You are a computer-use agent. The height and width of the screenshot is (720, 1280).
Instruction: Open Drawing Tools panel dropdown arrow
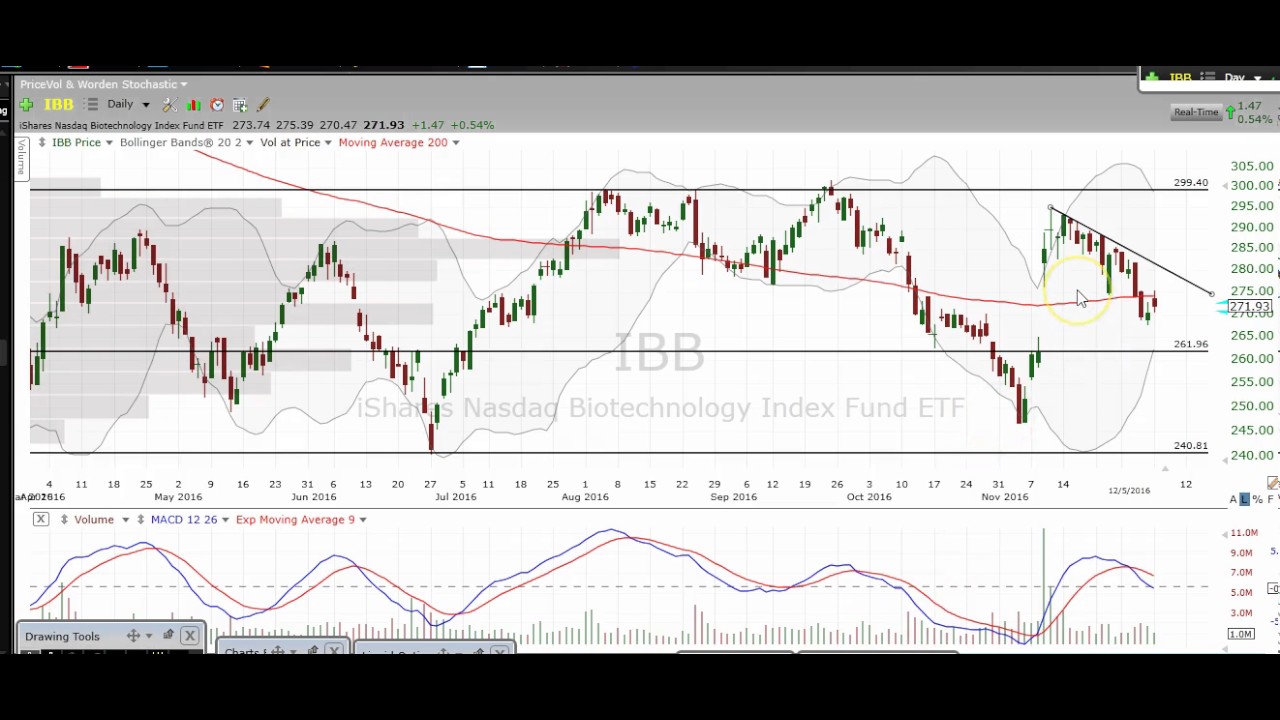click(149, 636)
